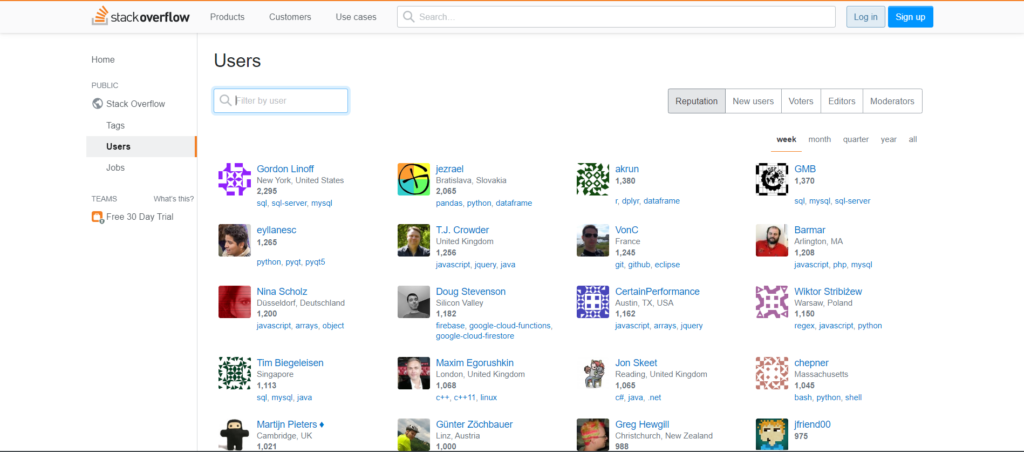Open Jon Skeet's profile name link
Screen dimensions: 1024x452
(636, 363)
